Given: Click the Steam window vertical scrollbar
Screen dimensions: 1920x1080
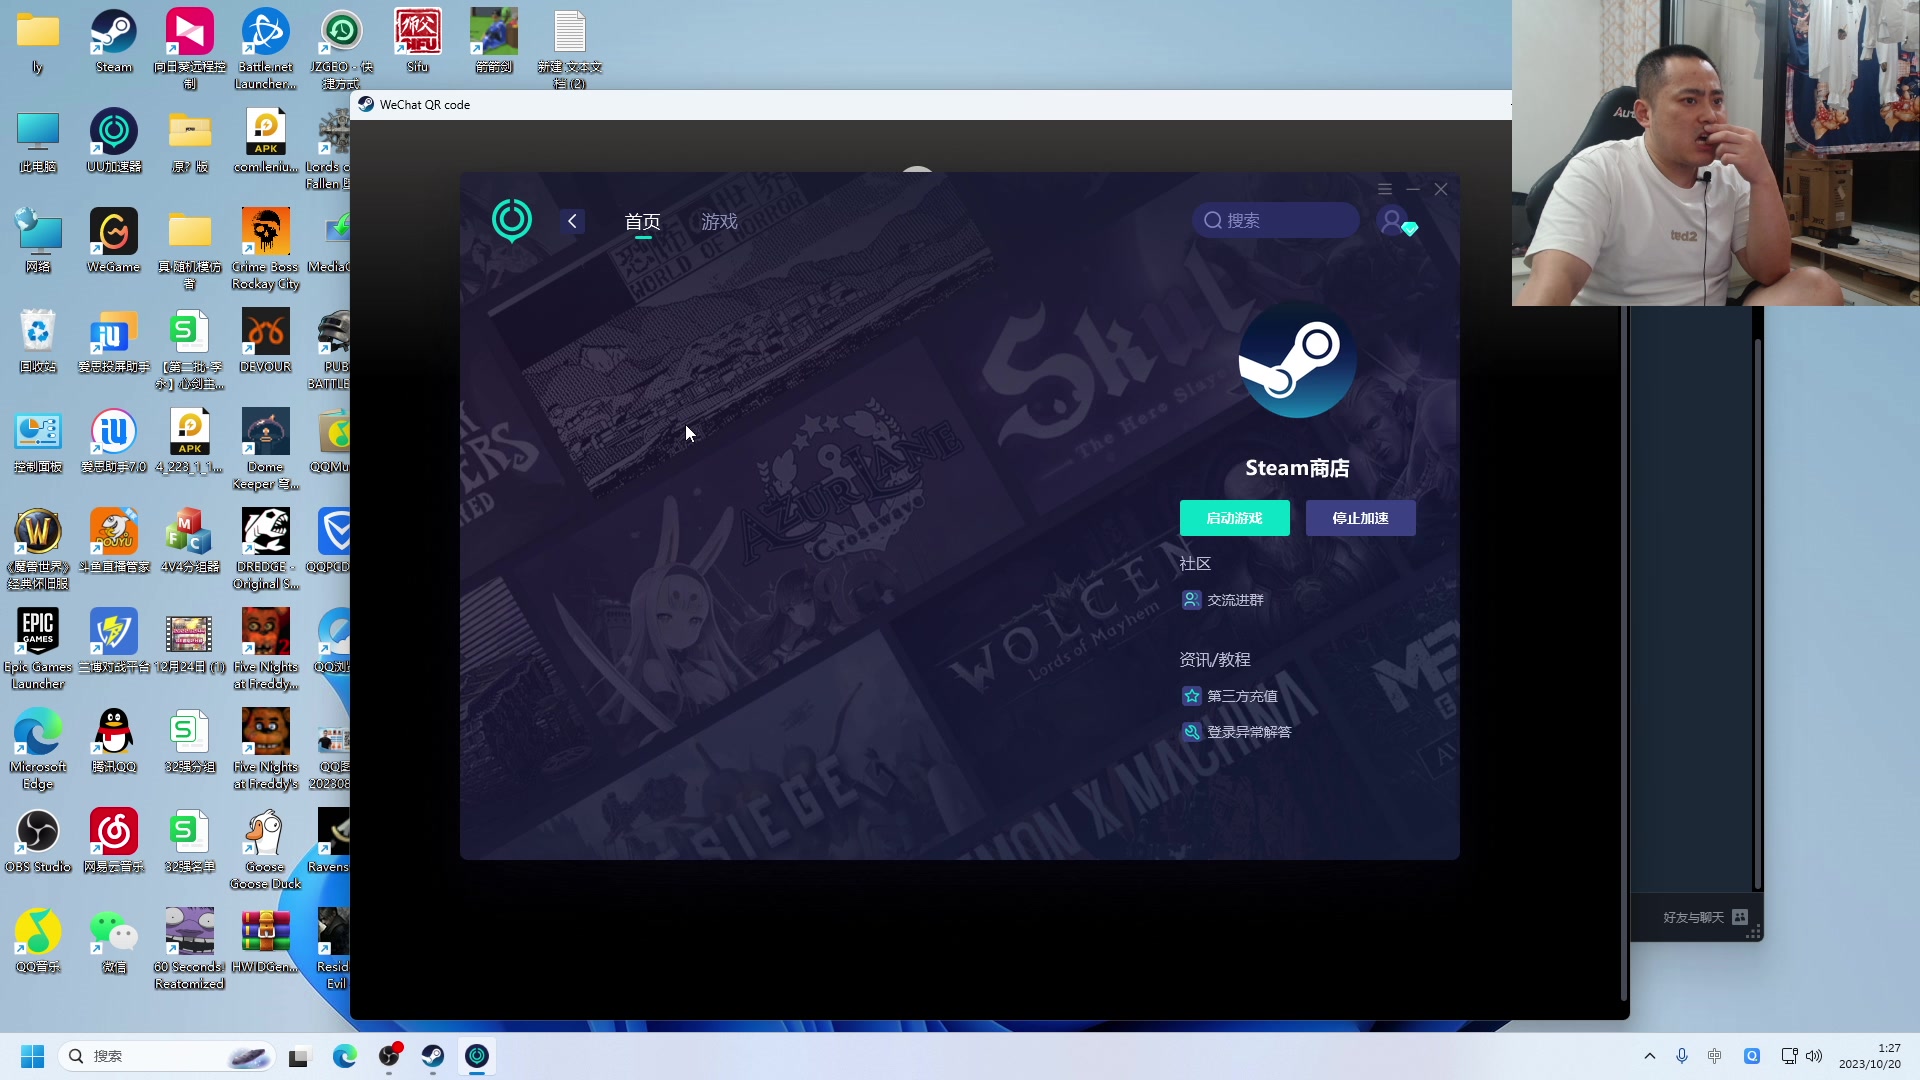Looking at the screenshot, I should point(1757,615).
